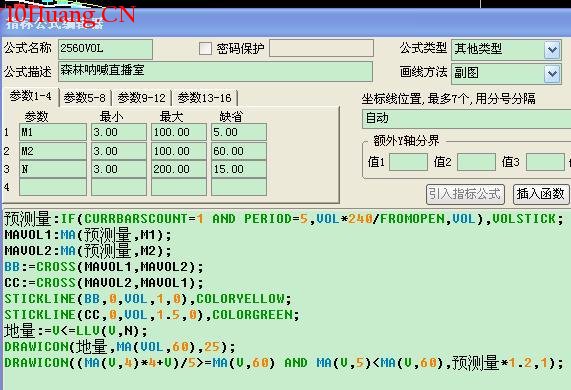
Task: Switch to the 参数9-12 tab
Action: click(x=141, y=98)
